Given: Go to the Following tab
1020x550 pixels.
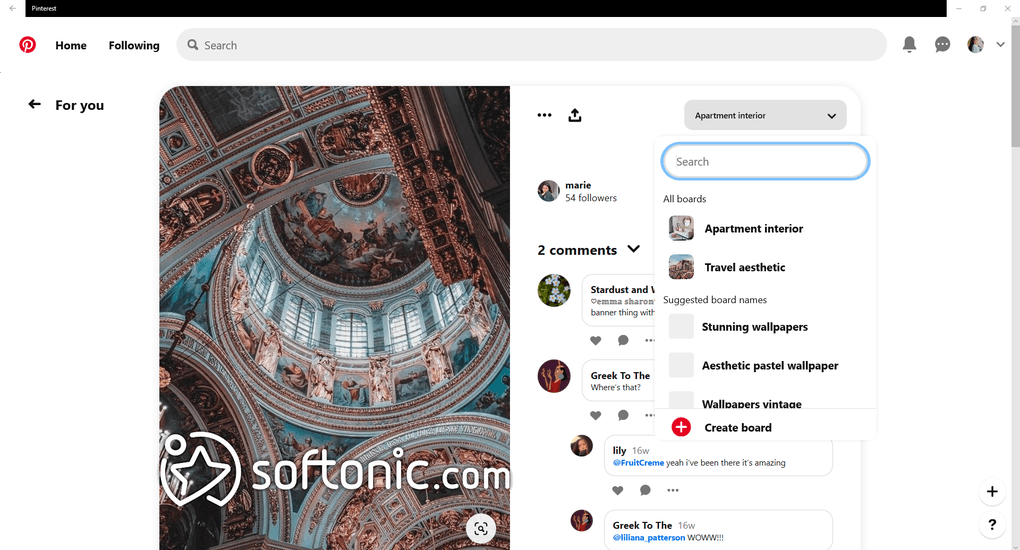Looking at the screenshot, I should point(134,46).
